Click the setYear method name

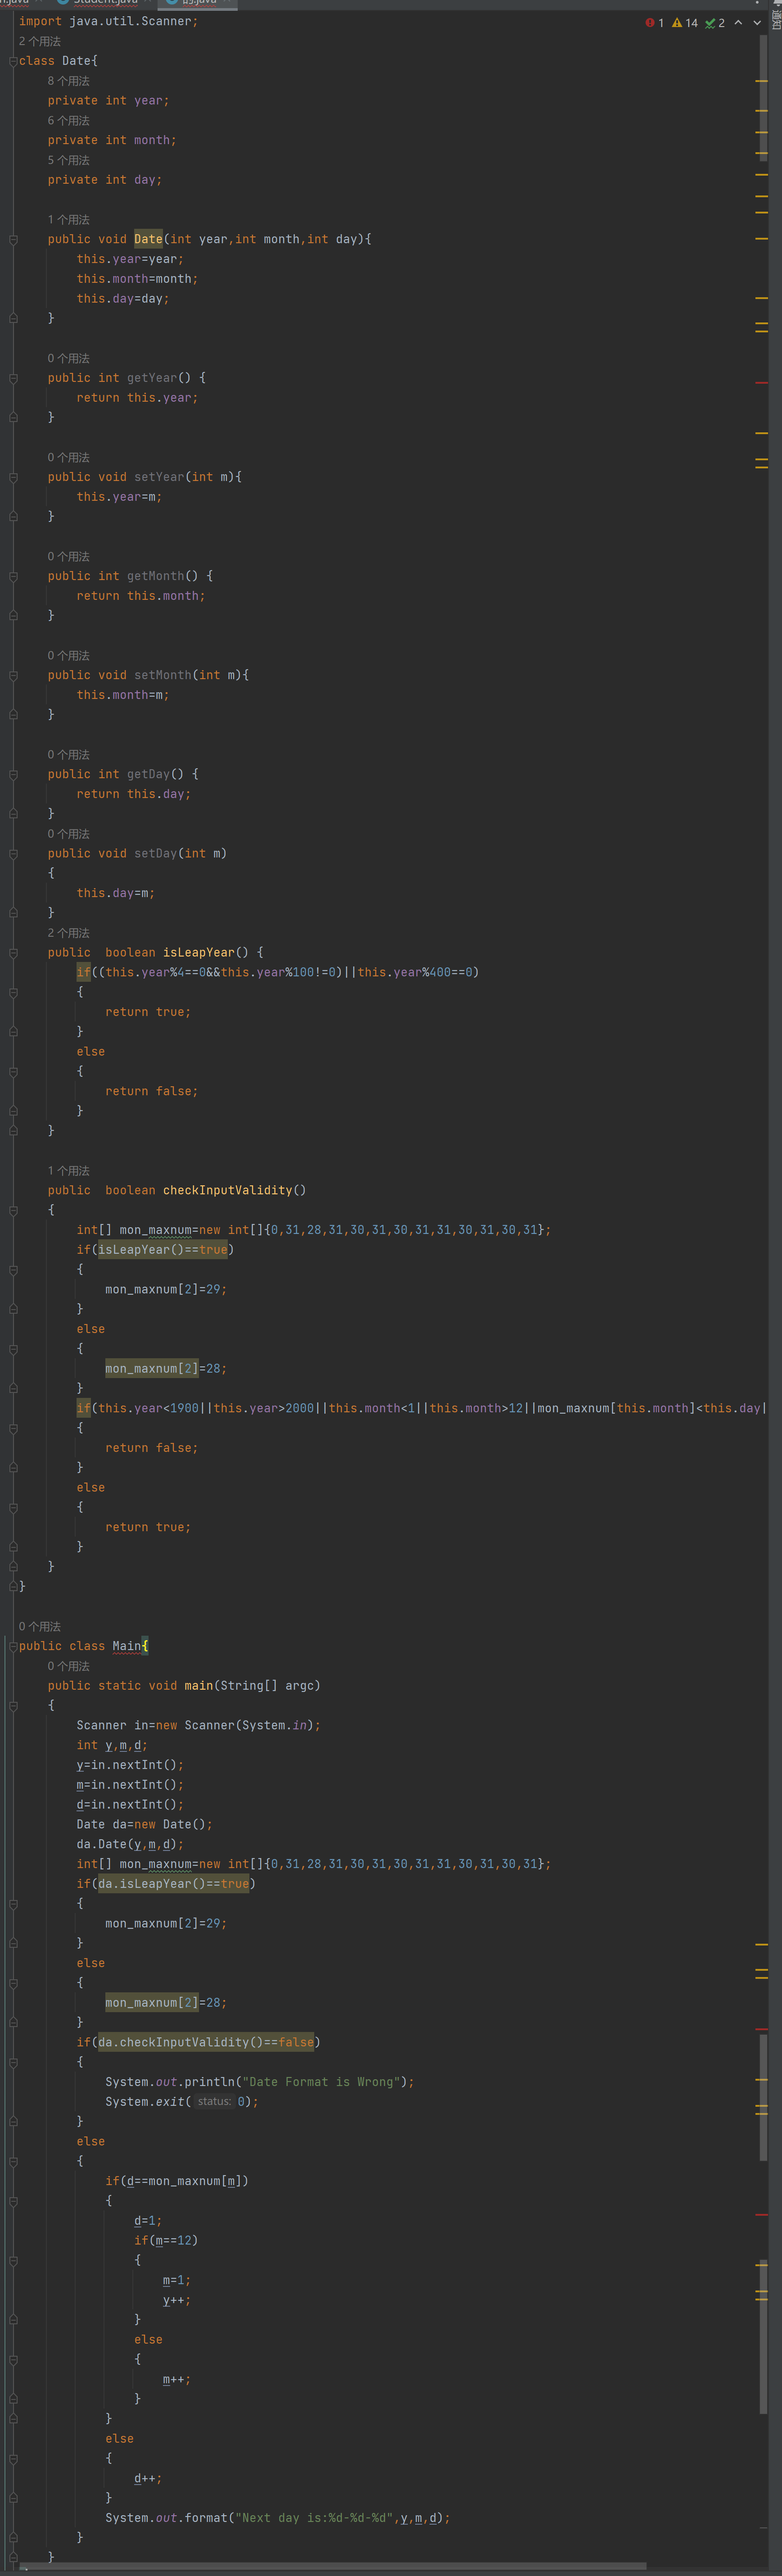(159, 477)
